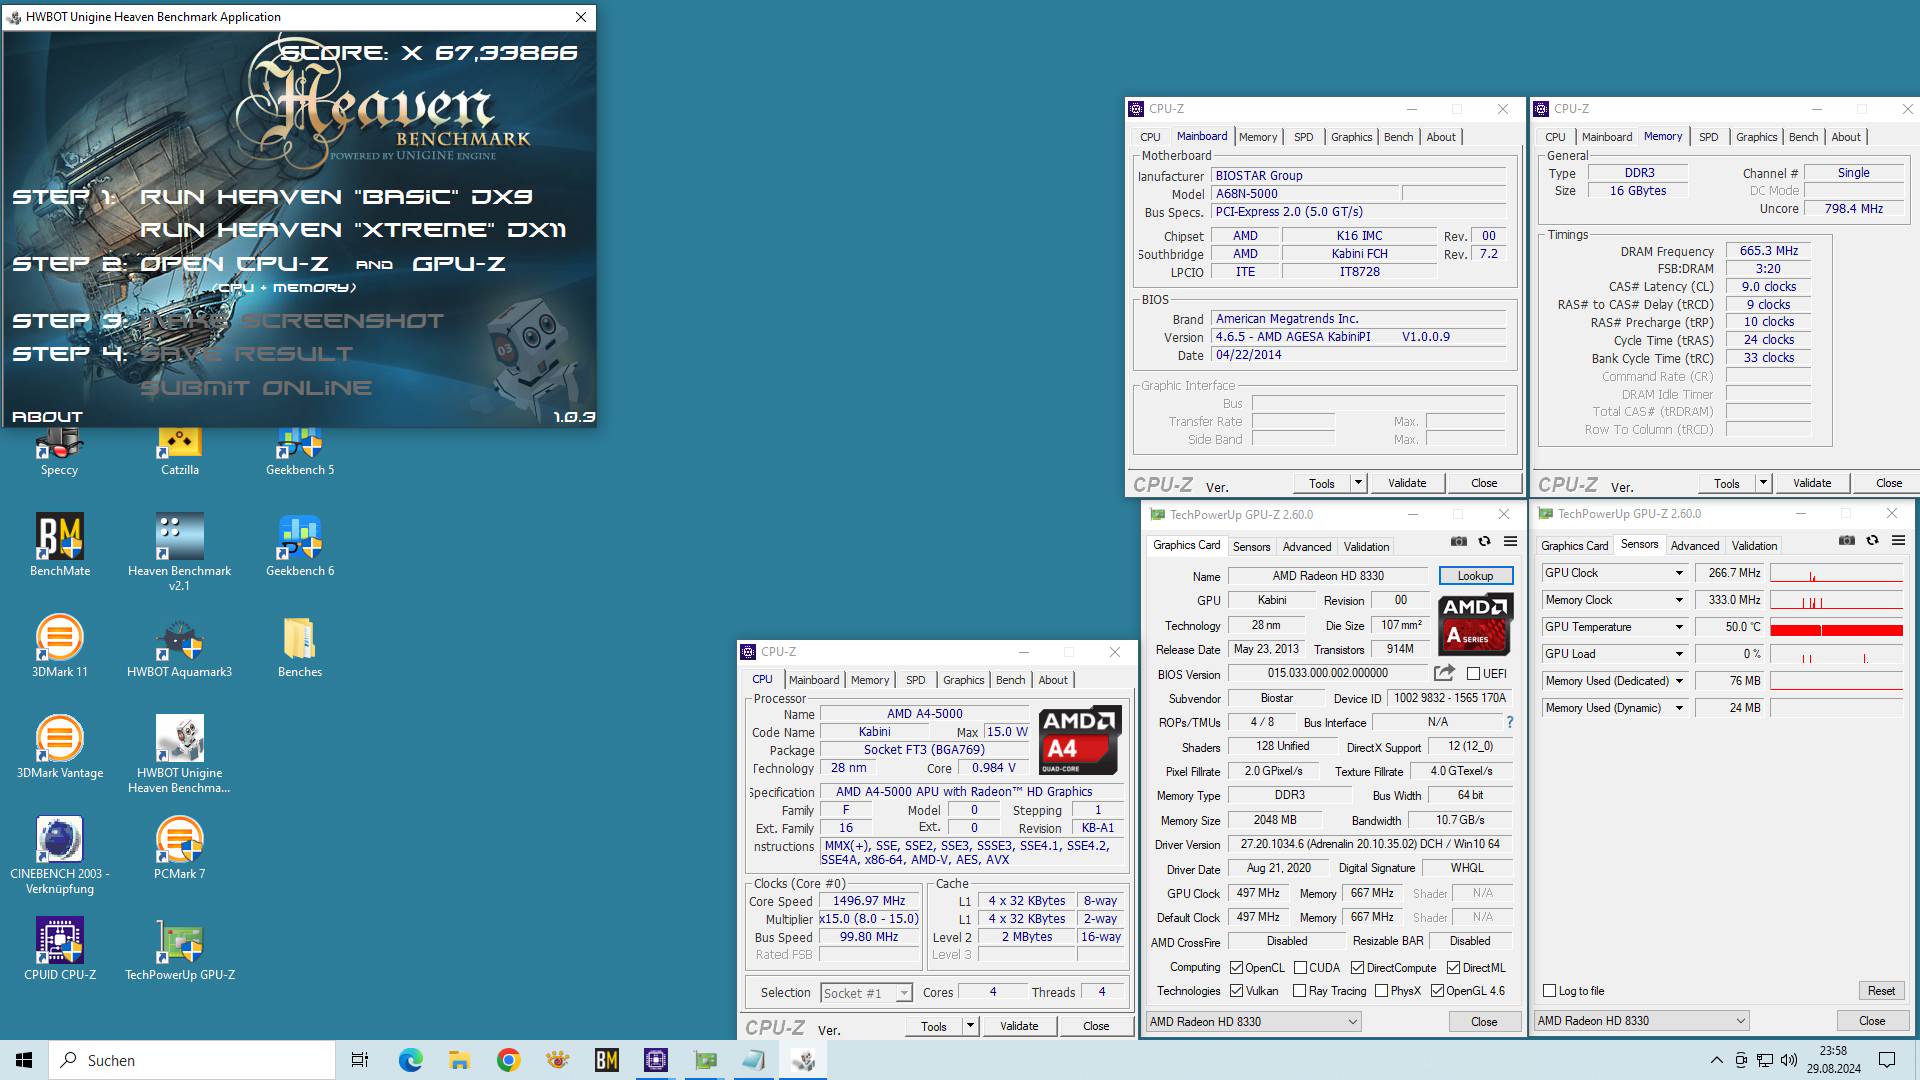Take GPU-Z Graphics Card screenshot camera icon
Viewport: 1920px width, 1080px height.
[1459, 541]
